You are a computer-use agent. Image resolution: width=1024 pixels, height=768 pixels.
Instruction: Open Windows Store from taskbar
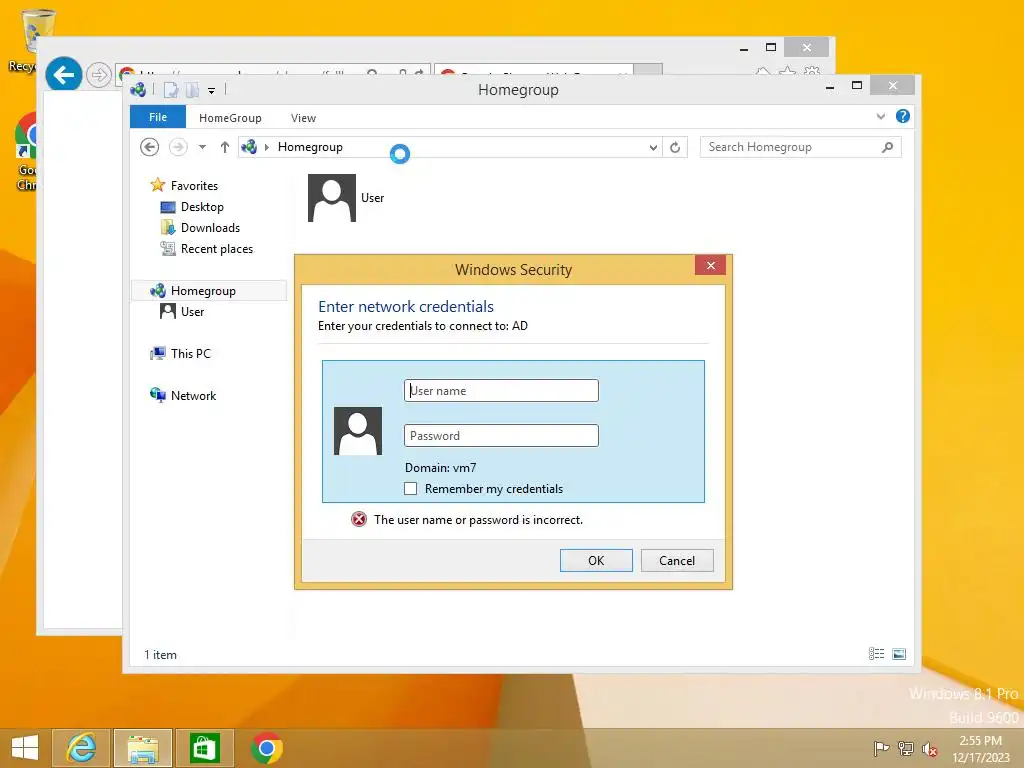pos(204,748)
